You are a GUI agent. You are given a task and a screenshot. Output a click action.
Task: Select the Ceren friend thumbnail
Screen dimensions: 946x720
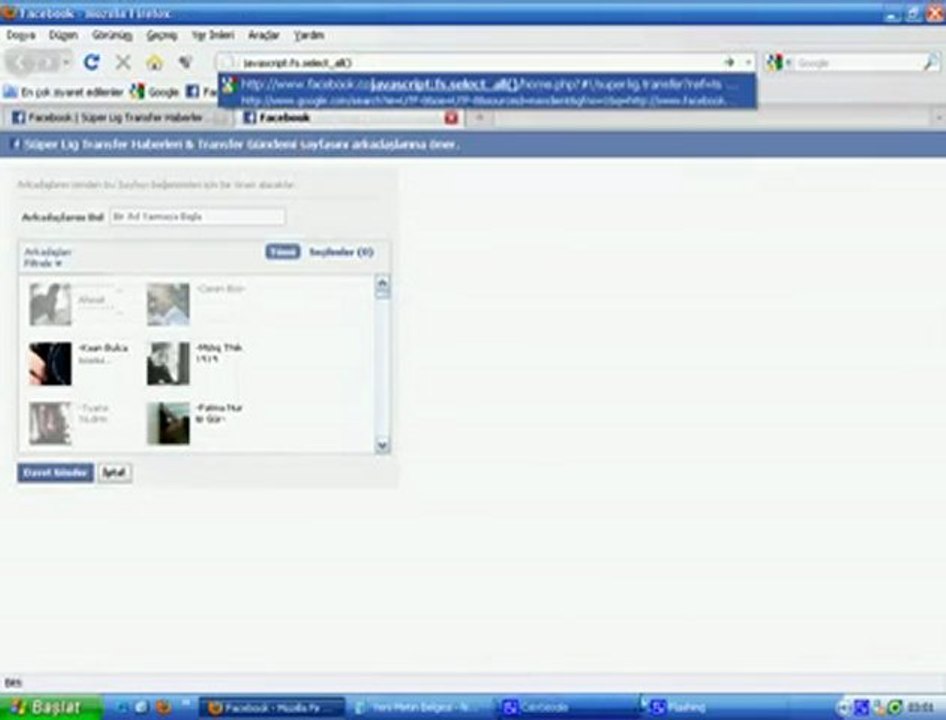(168, 304)
